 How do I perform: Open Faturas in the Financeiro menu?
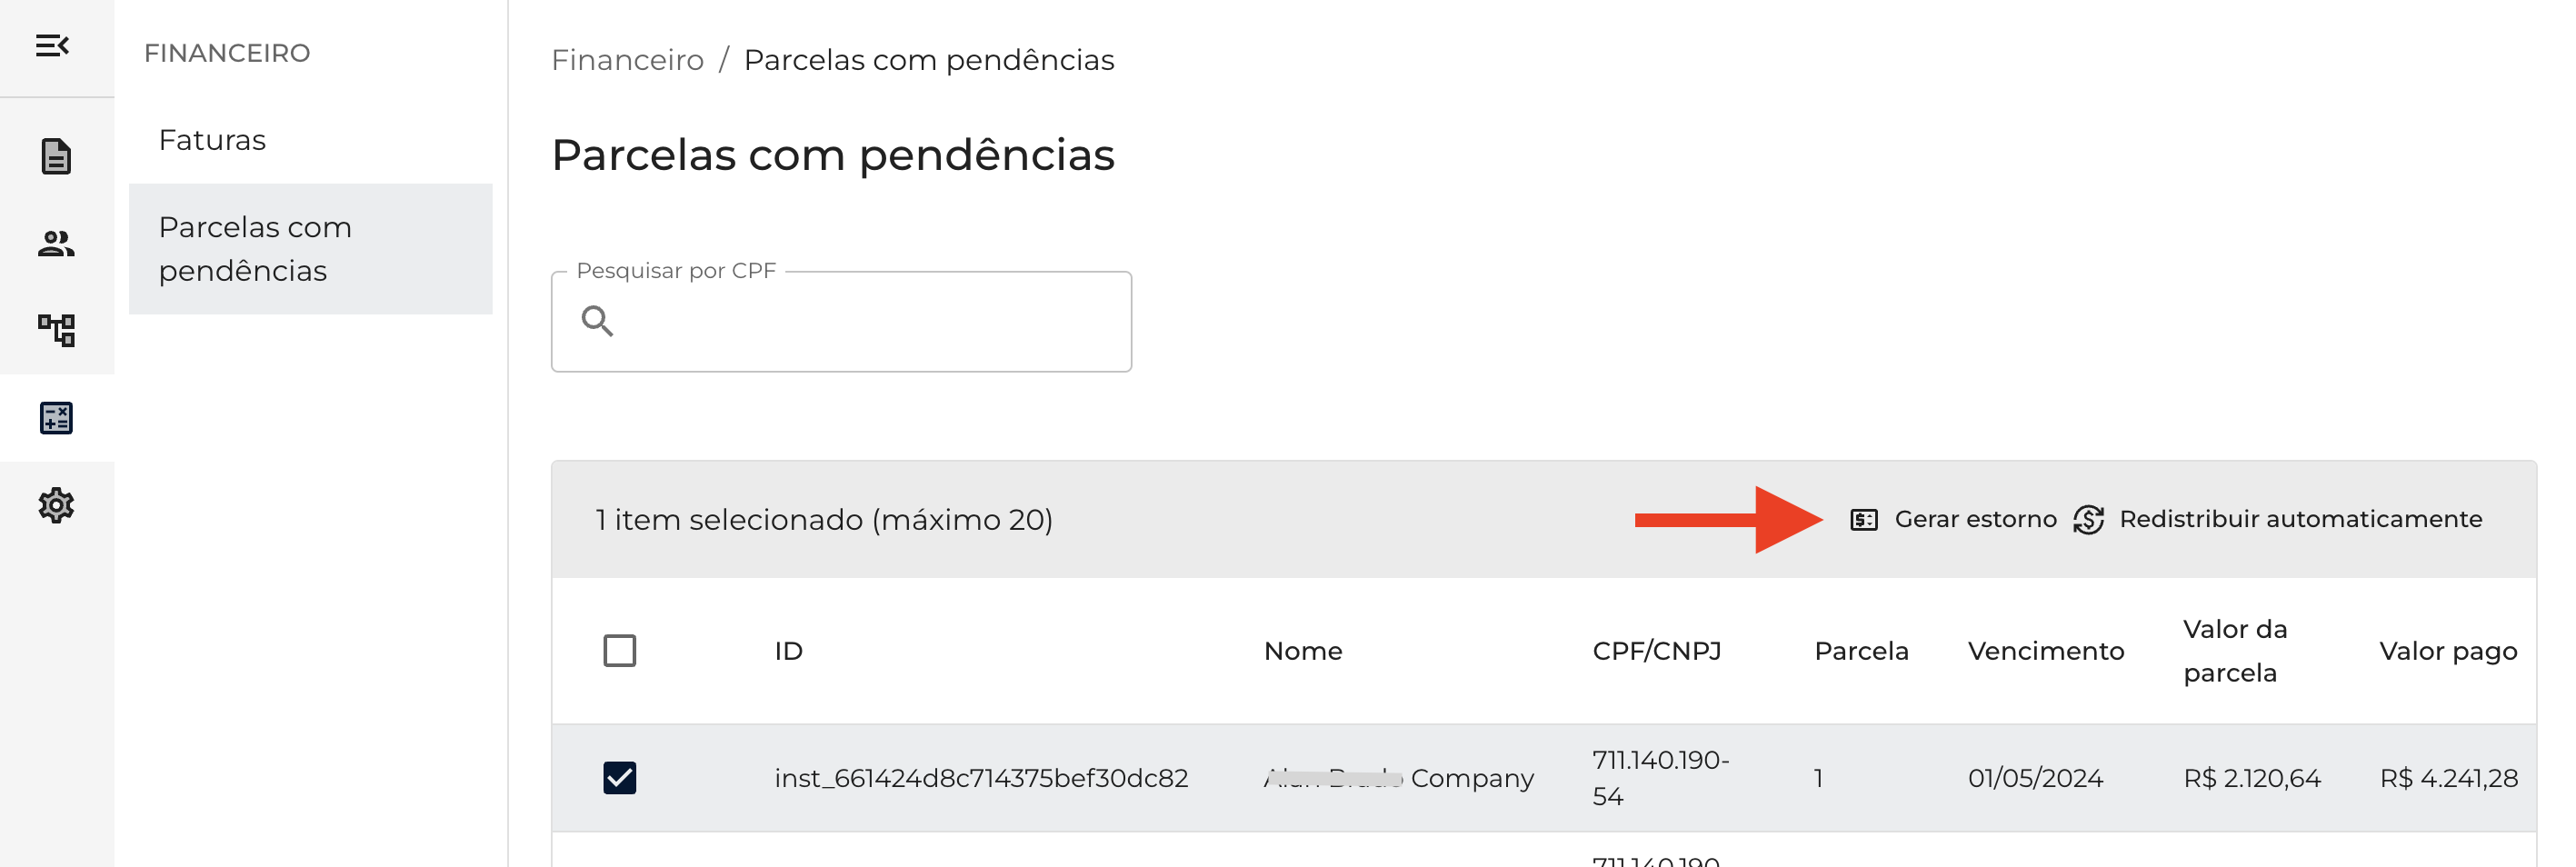tap(212, 140)
